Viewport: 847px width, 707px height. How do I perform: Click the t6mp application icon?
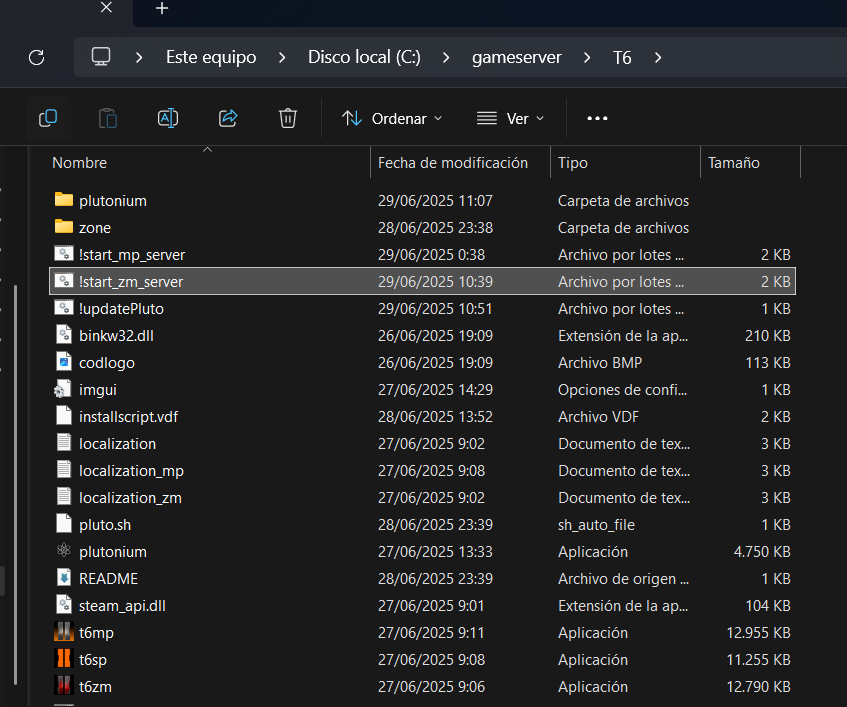(x=64, y=632)
